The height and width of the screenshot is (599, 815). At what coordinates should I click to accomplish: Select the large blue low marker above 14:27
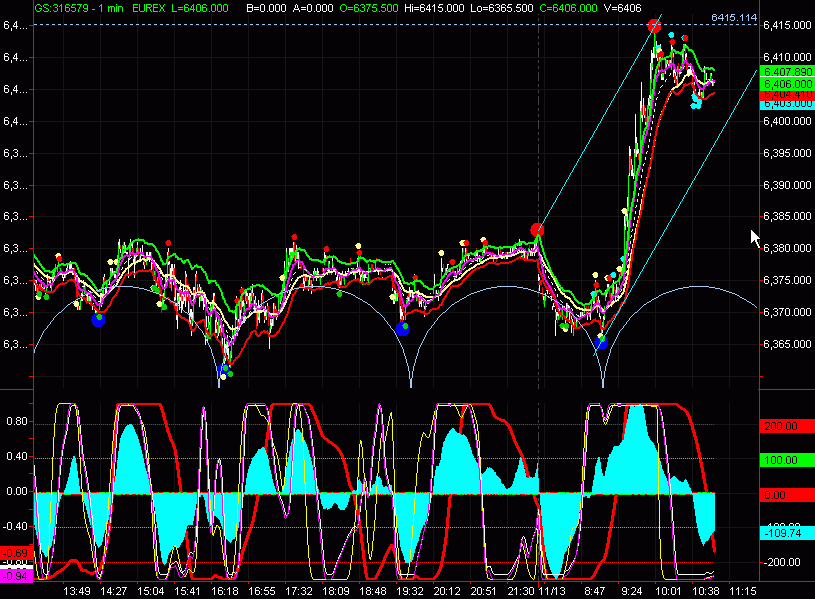(x=98, y=320)
